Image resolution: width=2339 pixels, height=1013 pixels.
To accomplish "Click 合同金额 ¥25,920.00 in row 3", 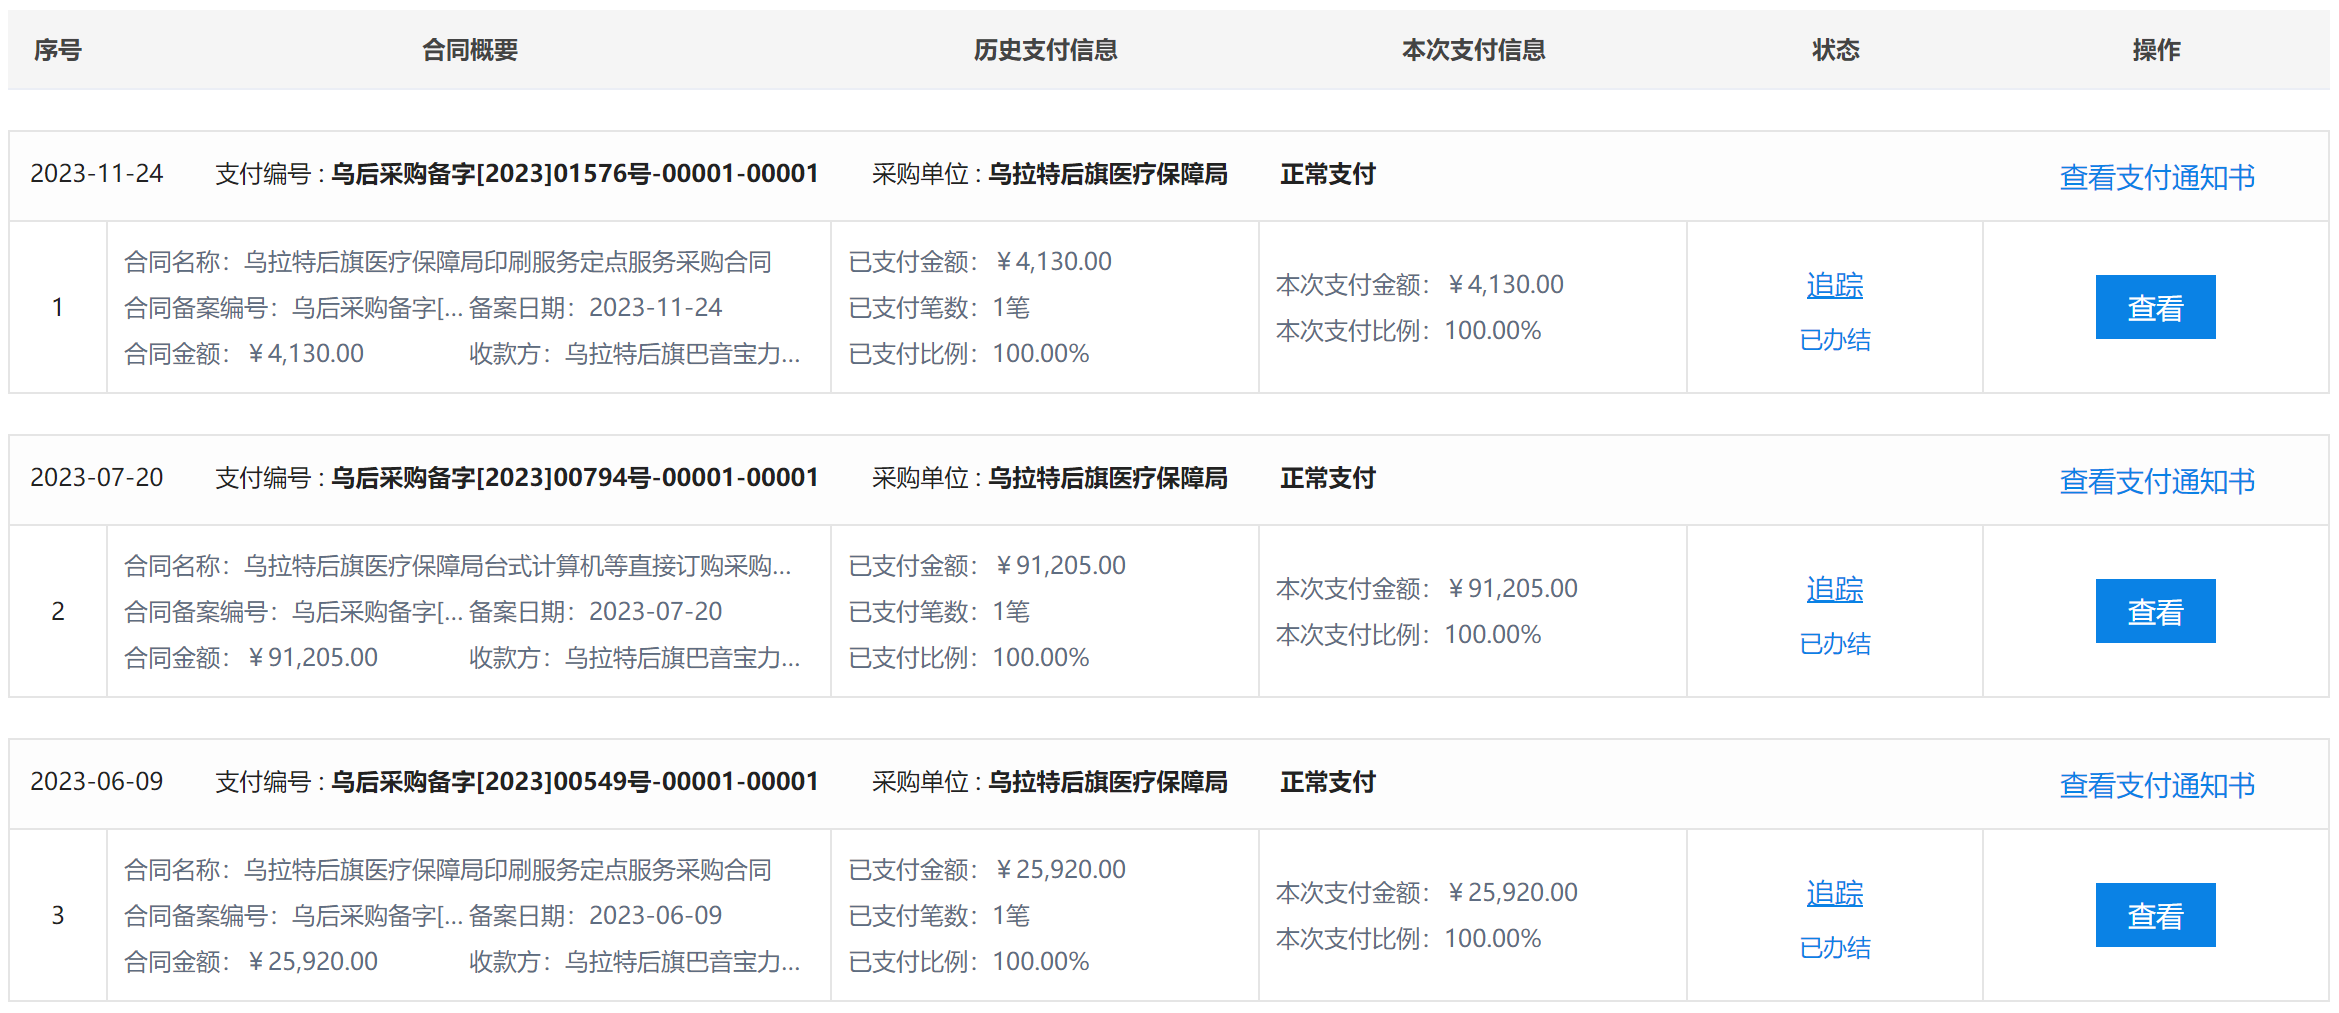I will pyautogui.click(x=312, y=962).
